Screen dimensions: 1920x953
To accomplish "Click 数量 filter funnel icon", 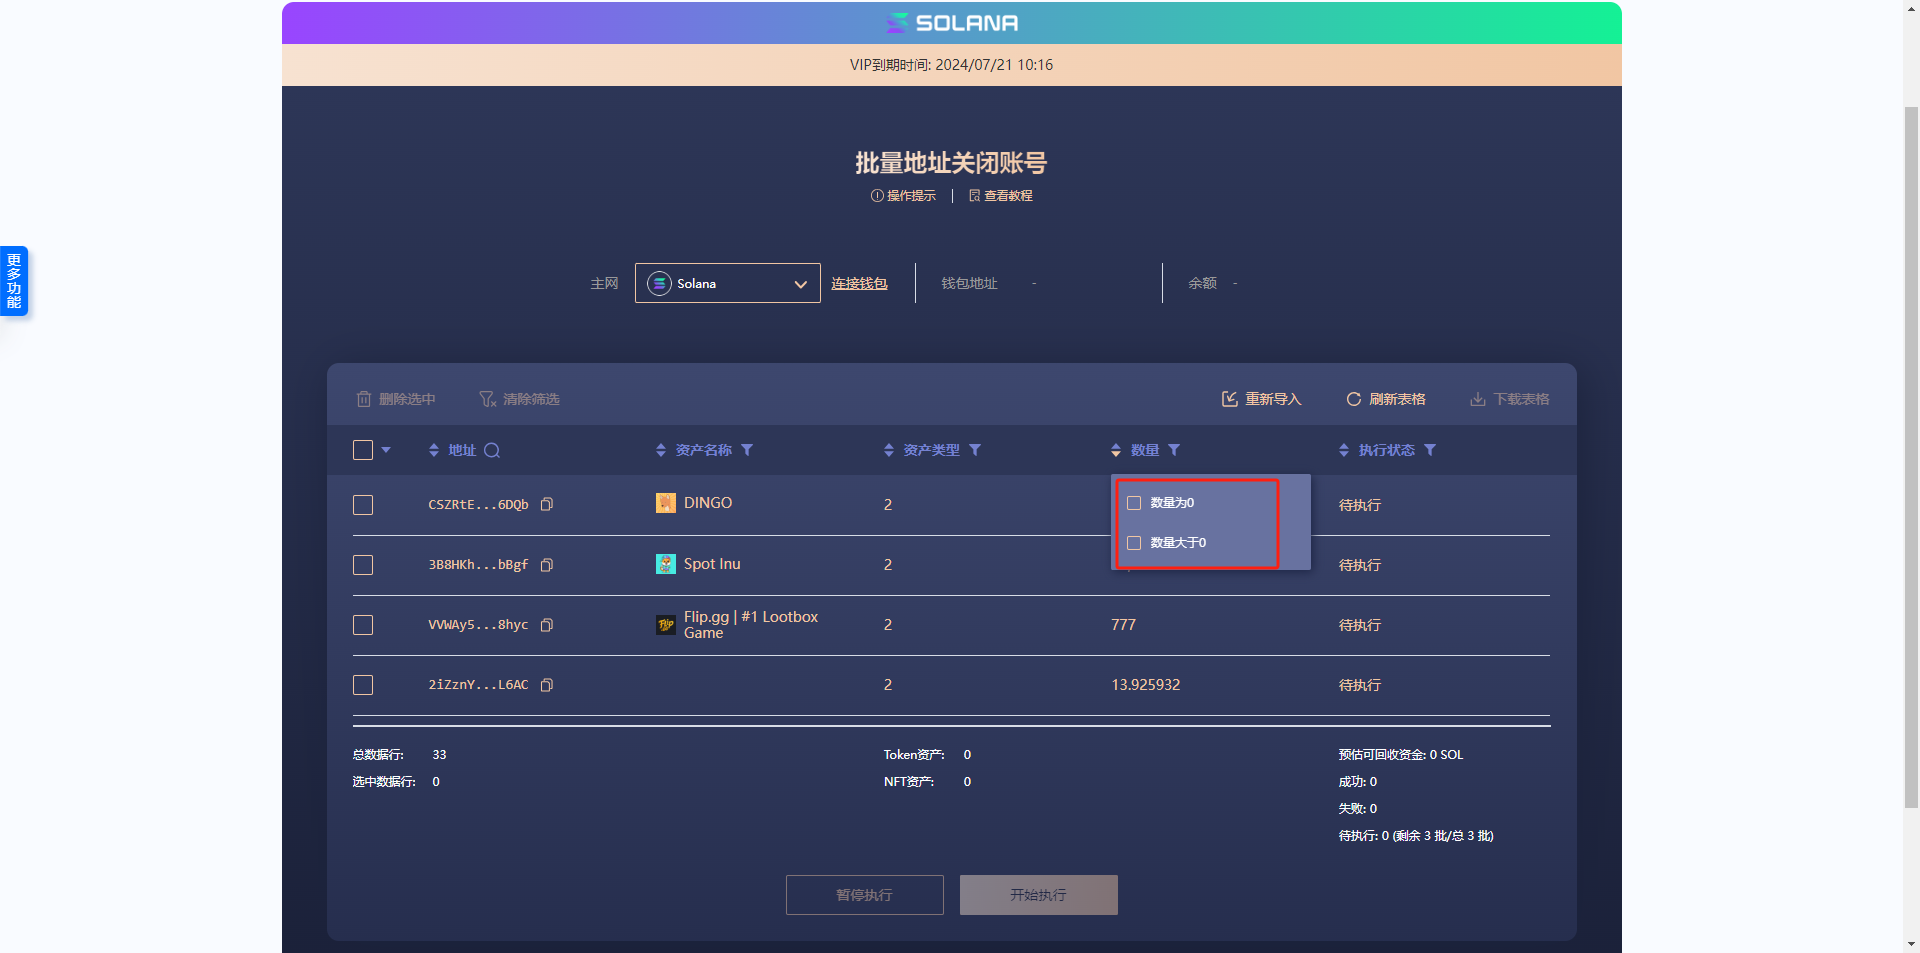I will point(1174,450).
